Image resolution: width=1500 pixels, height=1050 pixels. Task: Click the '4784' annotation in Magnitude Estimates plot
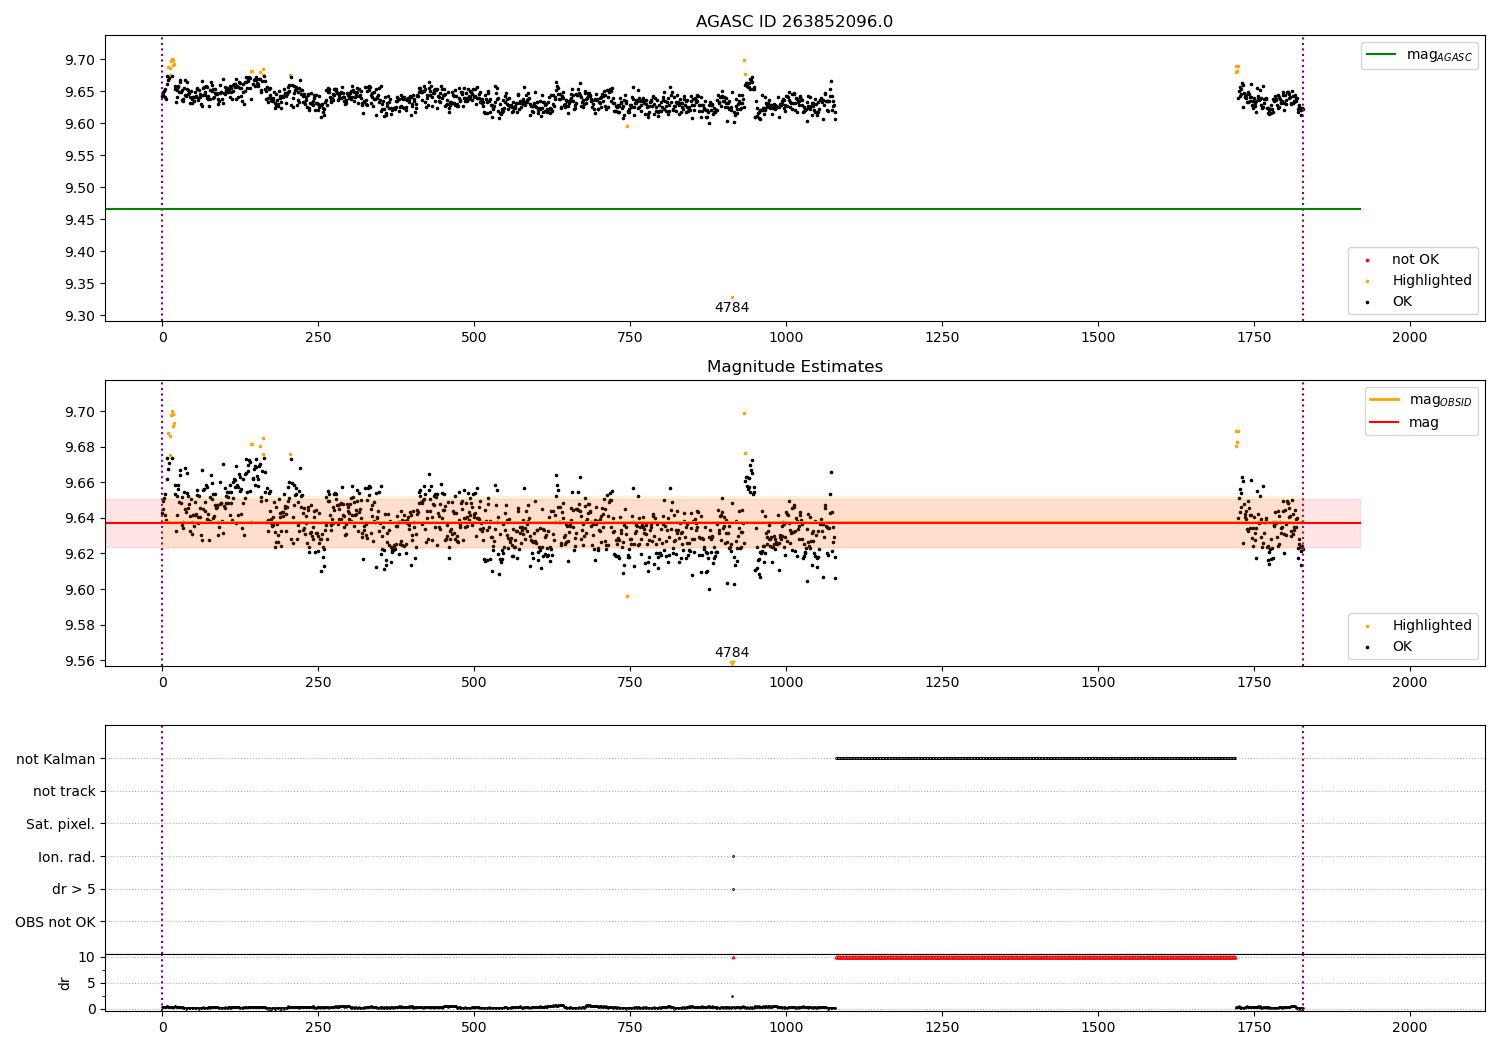pos(731,653)
